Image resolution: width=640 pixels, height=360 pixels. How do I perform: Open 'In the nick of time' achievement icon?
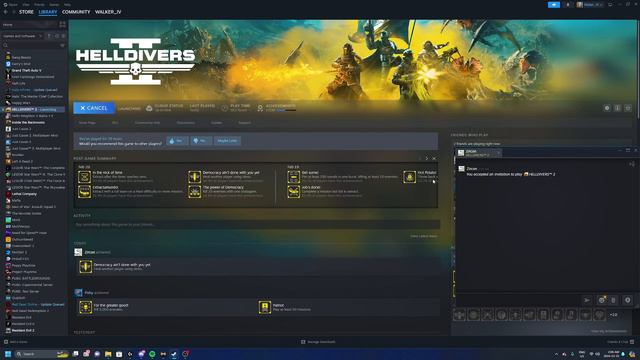pyautogui.click(x=84, y=177)
